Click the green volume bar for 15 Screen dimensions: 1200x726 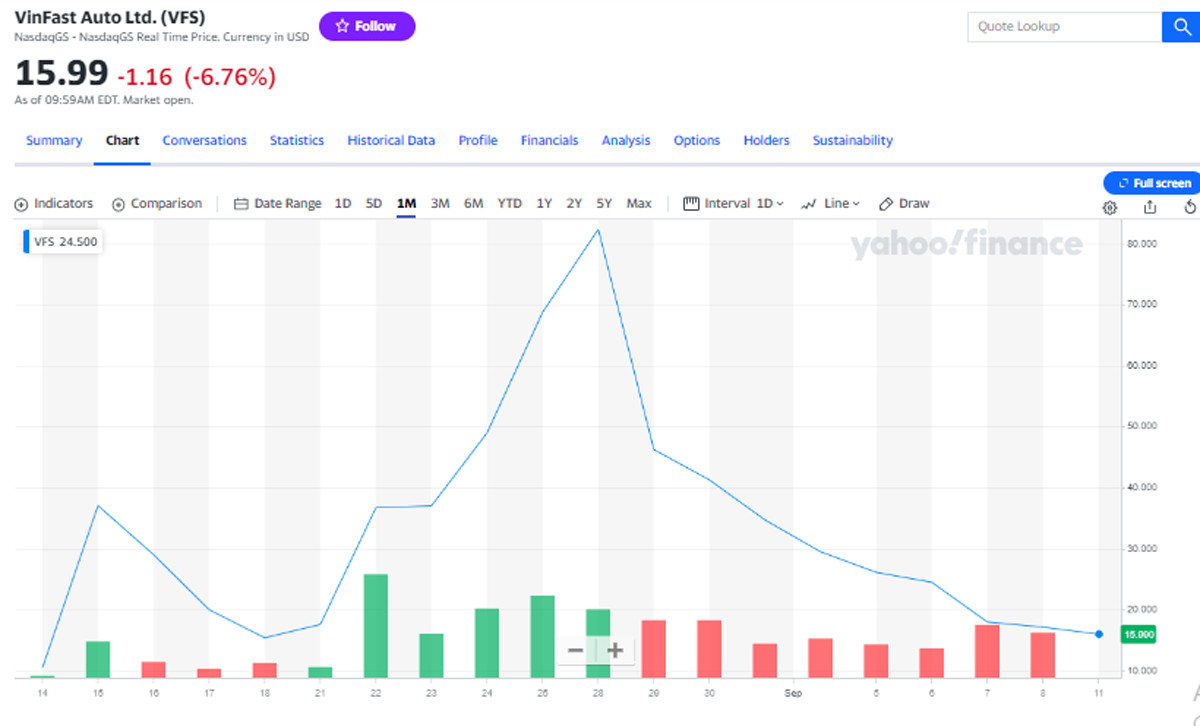coord(98,659)
